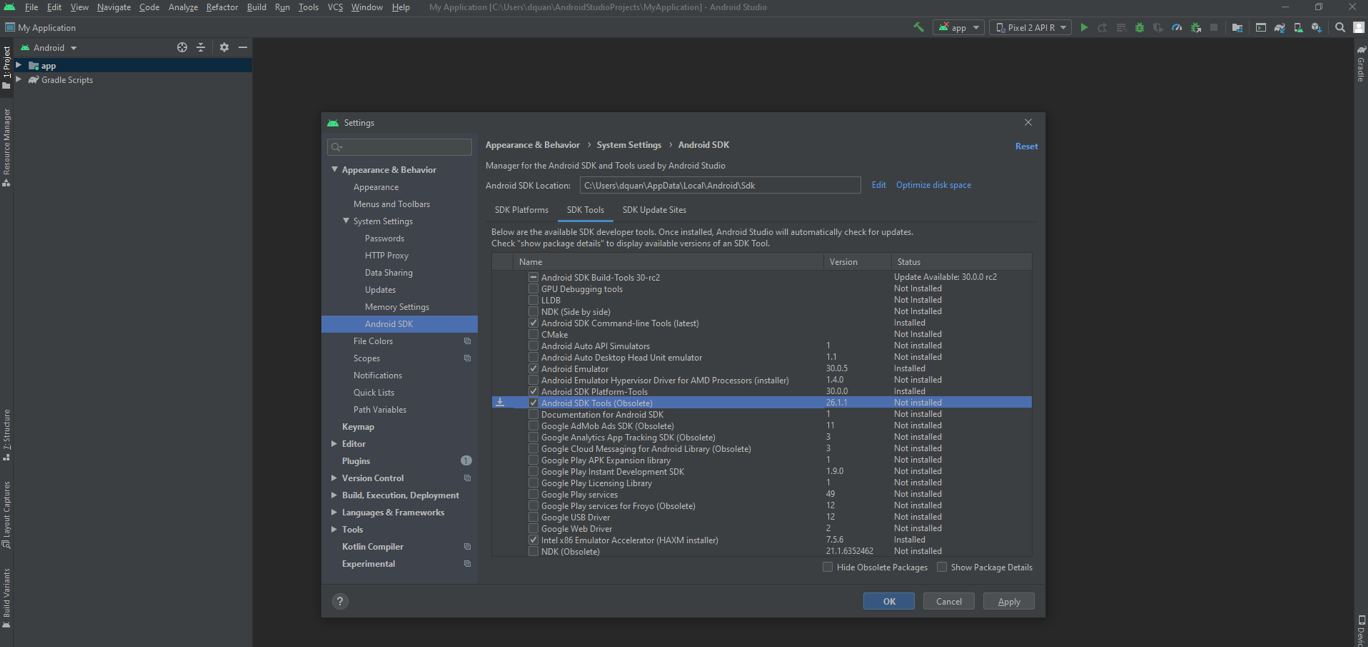Collapse the System Settings subsection

pos(346,221)
